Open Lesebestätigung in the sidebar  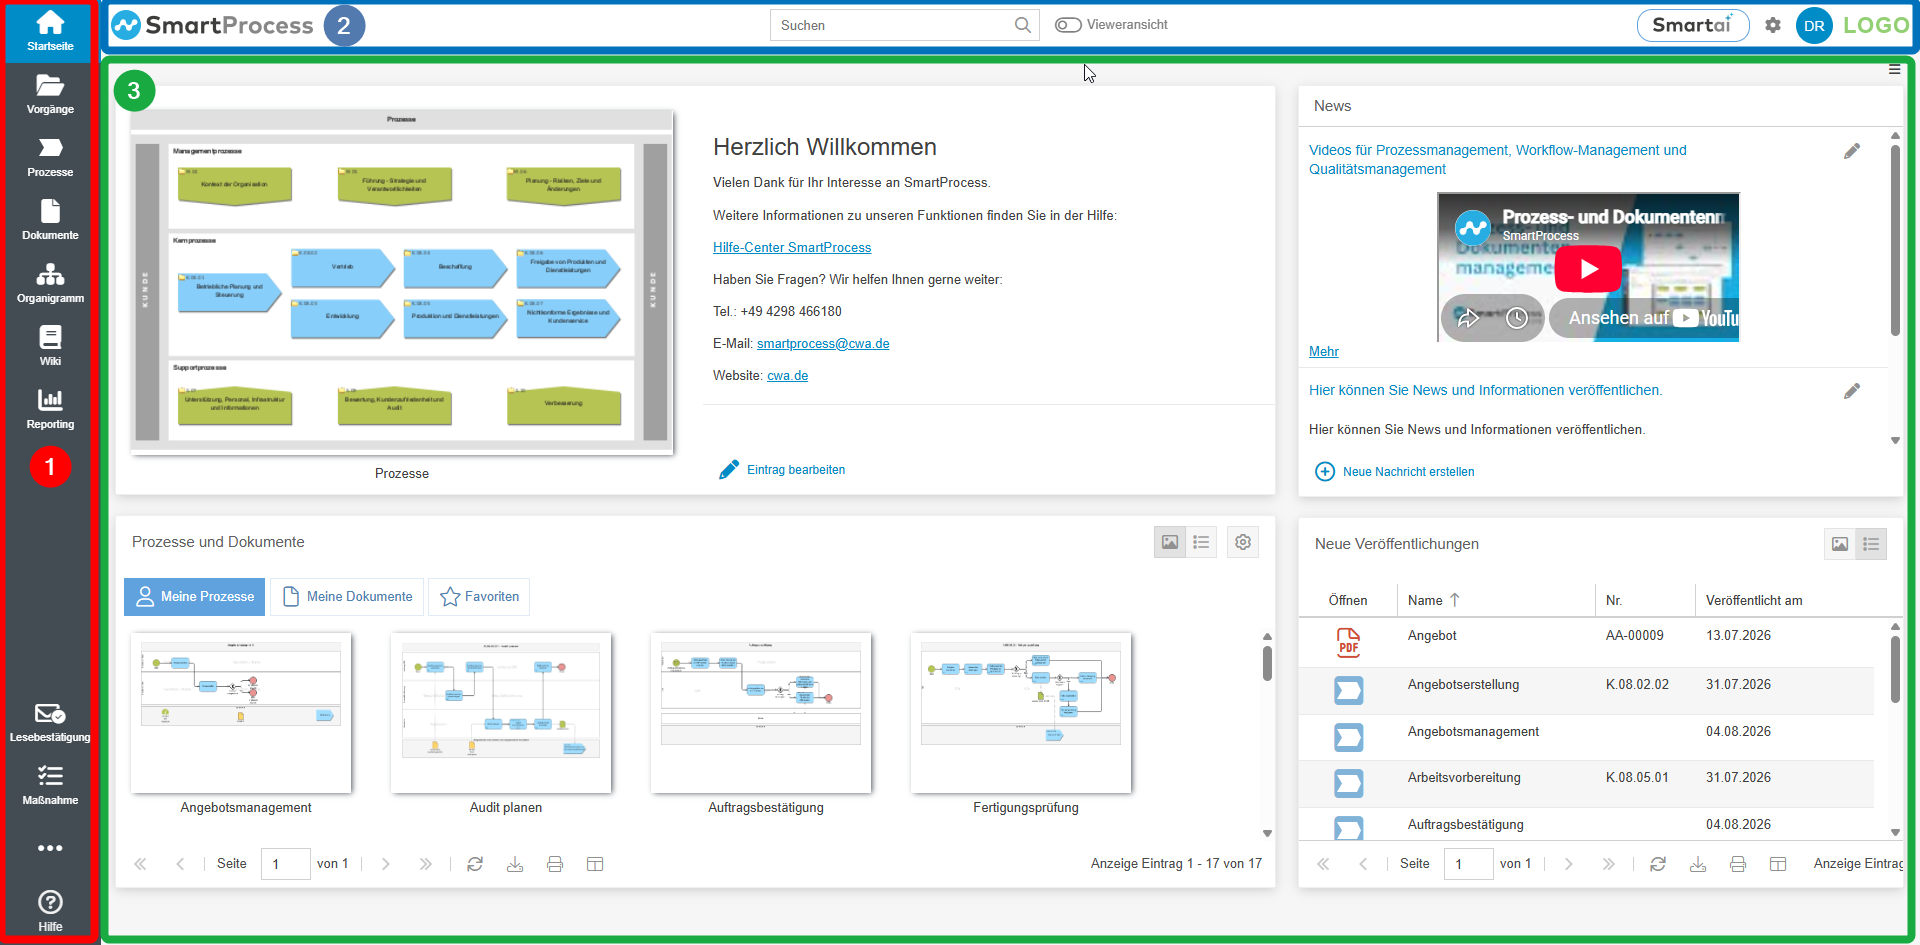tap(50, 723)
